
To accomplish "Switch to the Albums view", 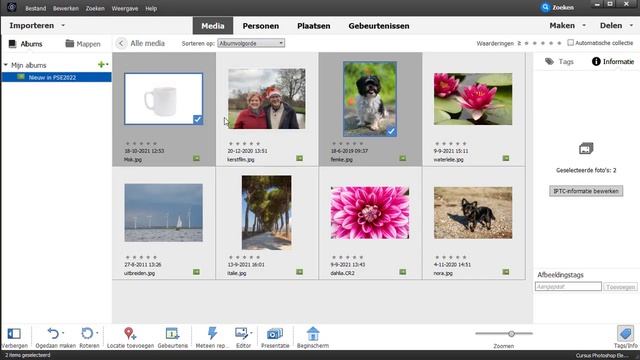I will tap(25, 44).
